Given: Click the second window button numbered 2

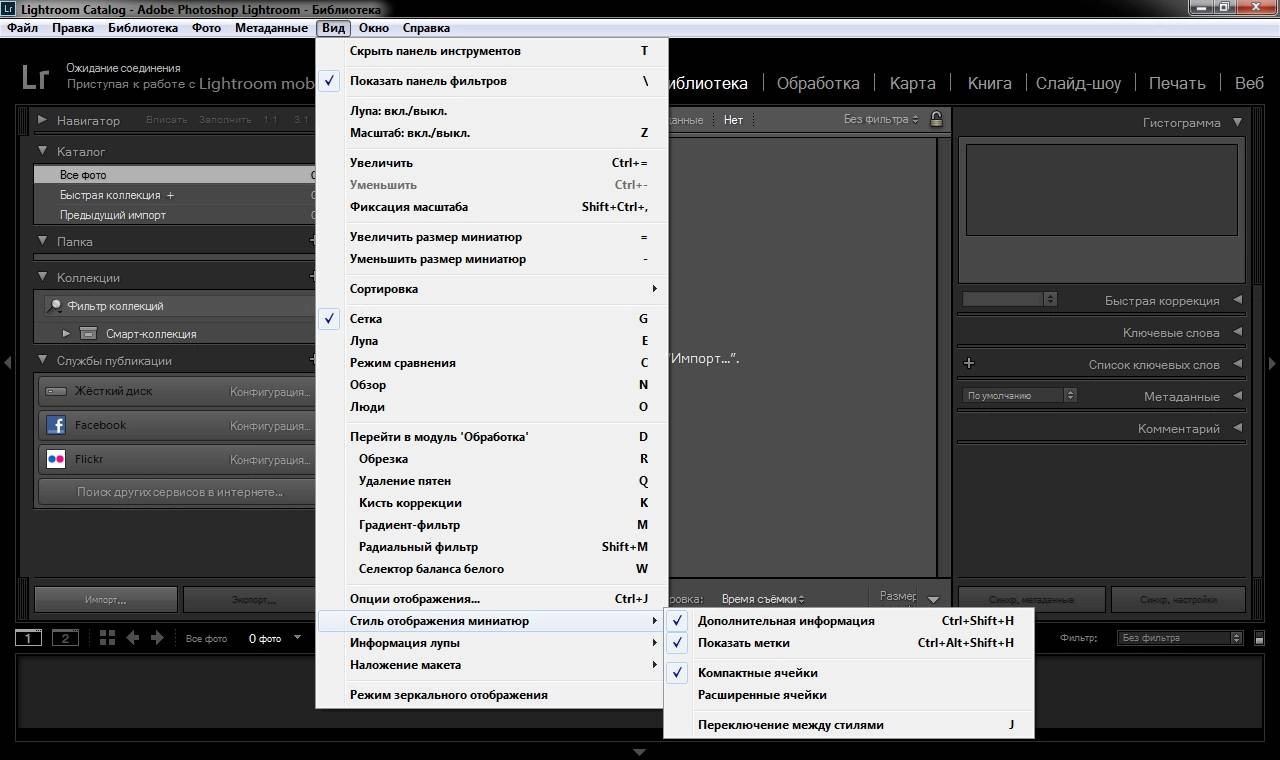Looking at the screenshot, I should click(x=65, y=638).
